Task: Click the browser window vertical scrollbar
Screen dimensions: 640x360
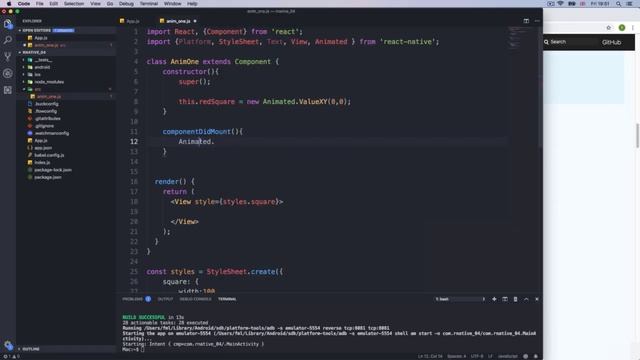Action: (x=638, y=136)
